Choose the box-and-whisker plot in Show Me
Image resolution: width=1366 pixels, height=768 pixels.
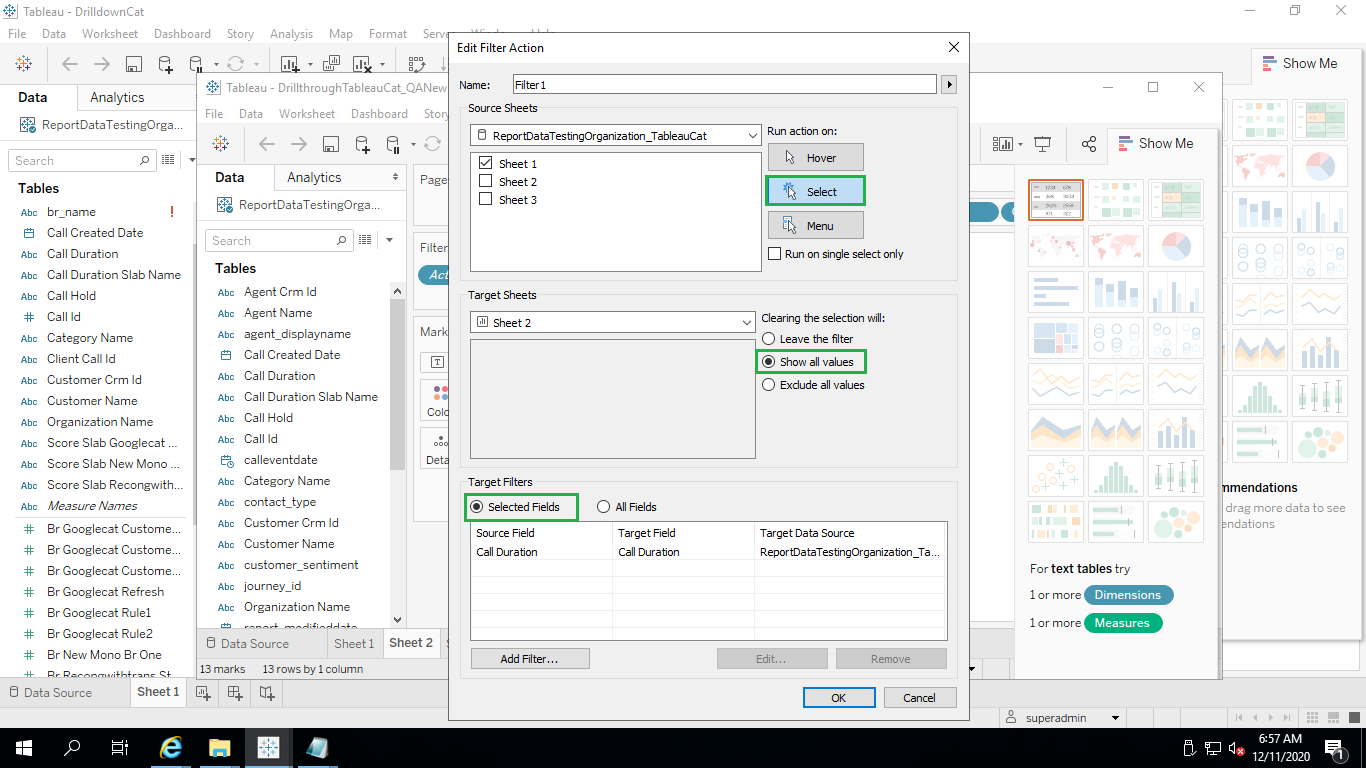click(1176, 477)
